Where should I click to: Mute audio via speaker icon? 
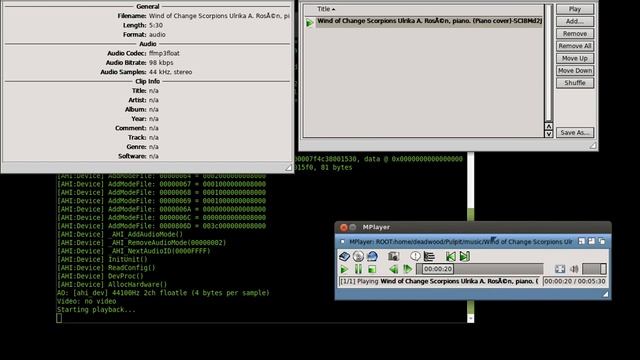point(574,269)
